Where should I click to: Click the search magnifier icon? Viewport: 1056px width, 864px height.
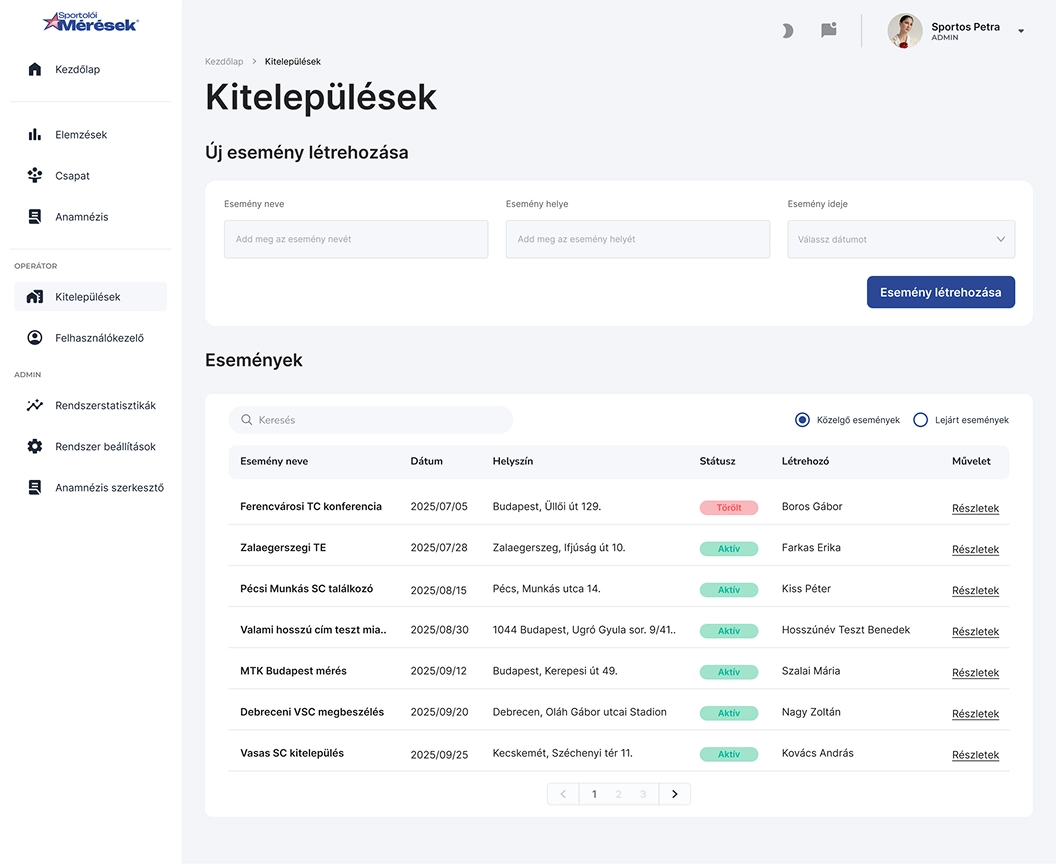246,420
